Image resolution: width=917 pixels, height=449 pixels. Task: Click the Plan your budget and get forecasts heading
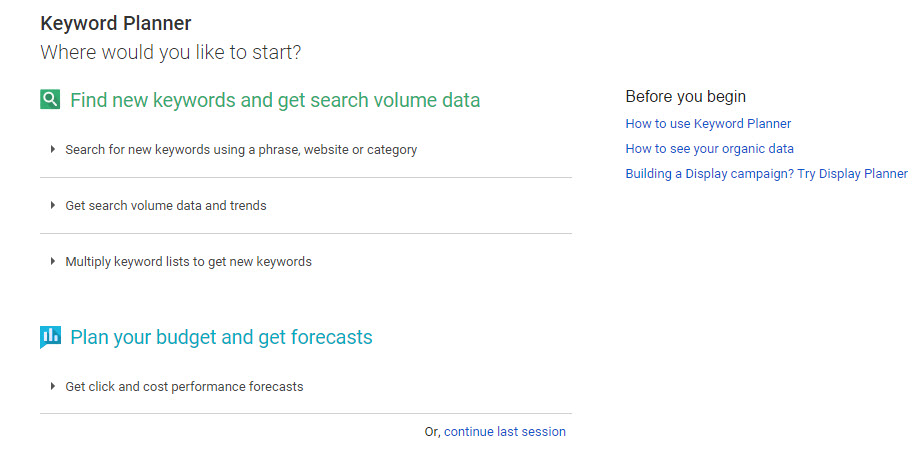coord(221,337)
